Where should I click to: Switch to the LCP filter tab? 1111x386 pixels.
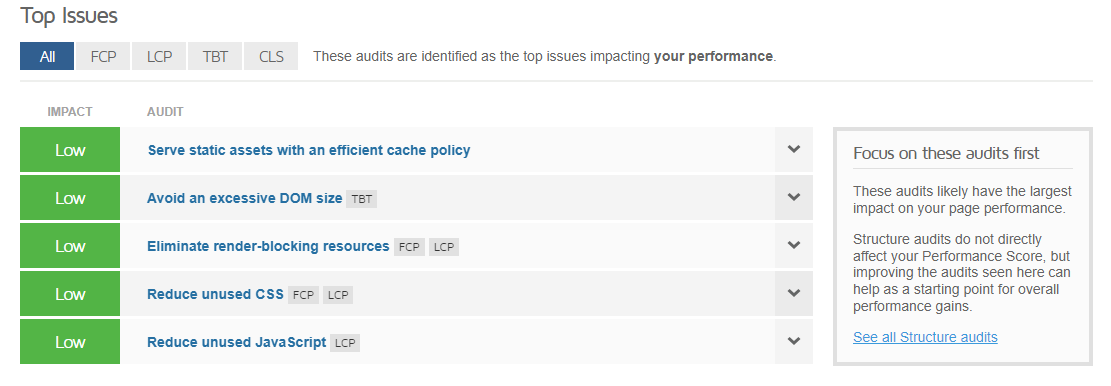(x=159, y=56)
